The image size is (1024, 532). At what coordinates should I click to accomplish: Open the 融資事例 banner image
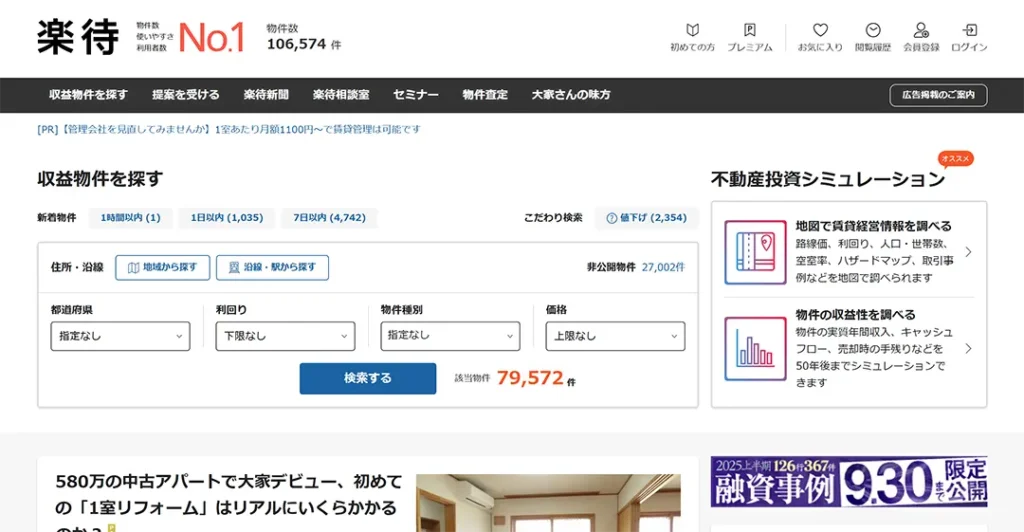tap(849, 482)
